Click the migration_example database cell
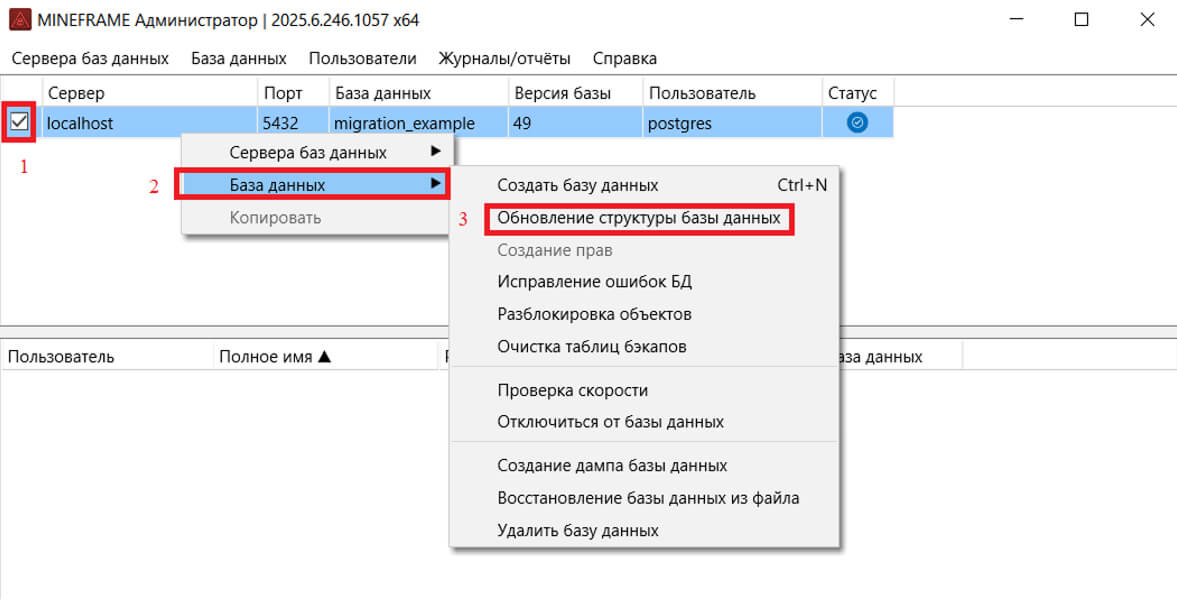 pyautogui.click(x=419, y=122)
